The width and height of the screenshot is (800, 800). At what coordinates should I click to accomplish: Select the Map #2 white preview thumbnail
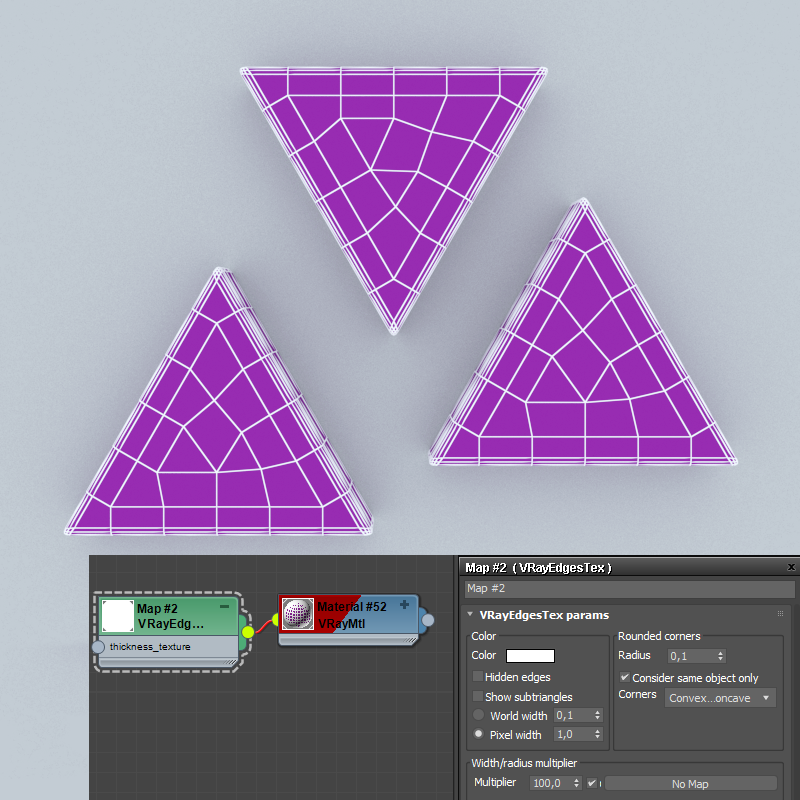pos(117,616)
